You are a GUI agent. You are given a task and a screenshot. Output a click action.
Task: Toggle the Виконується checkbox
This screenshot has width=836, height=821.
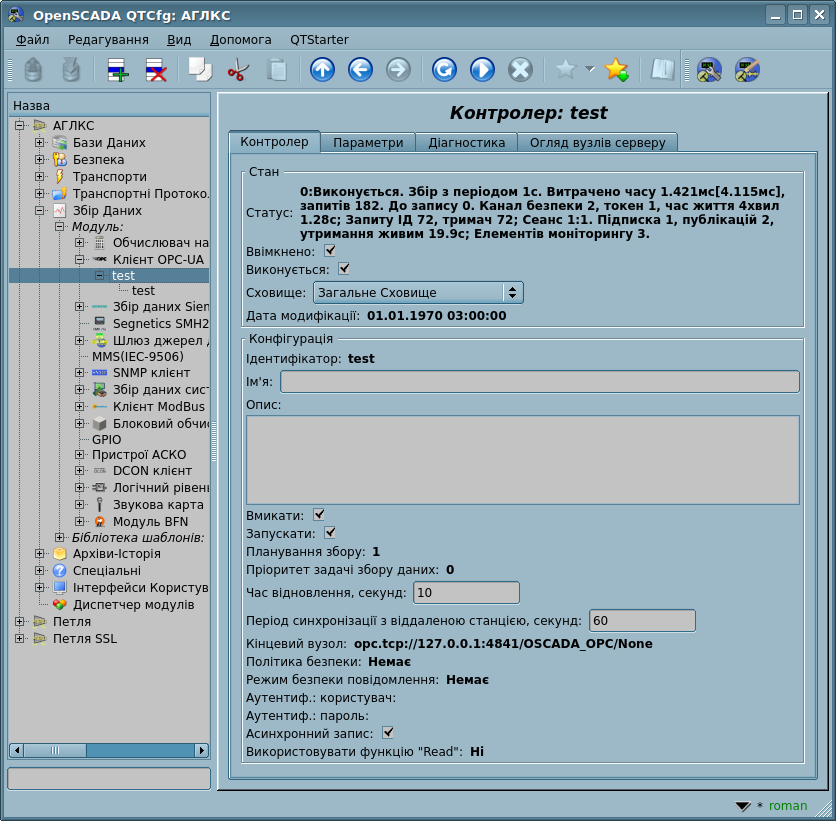pos(344,269)
